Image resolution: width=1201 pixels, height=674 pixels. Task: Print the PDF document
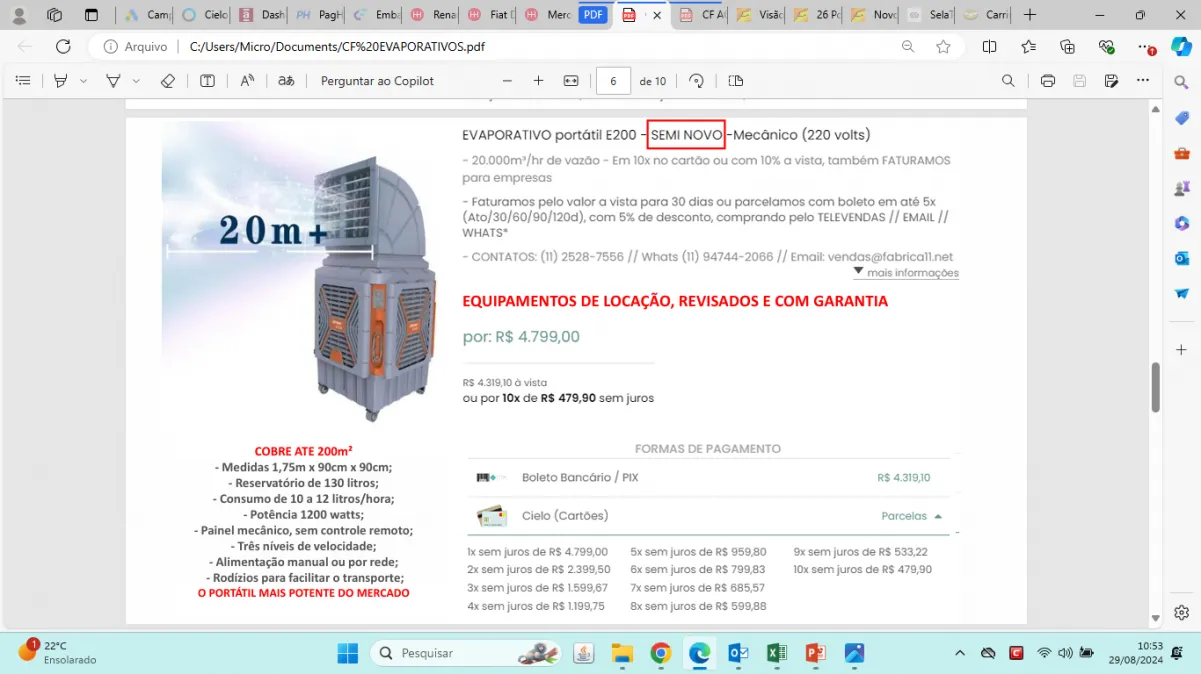coord(1047,81)
